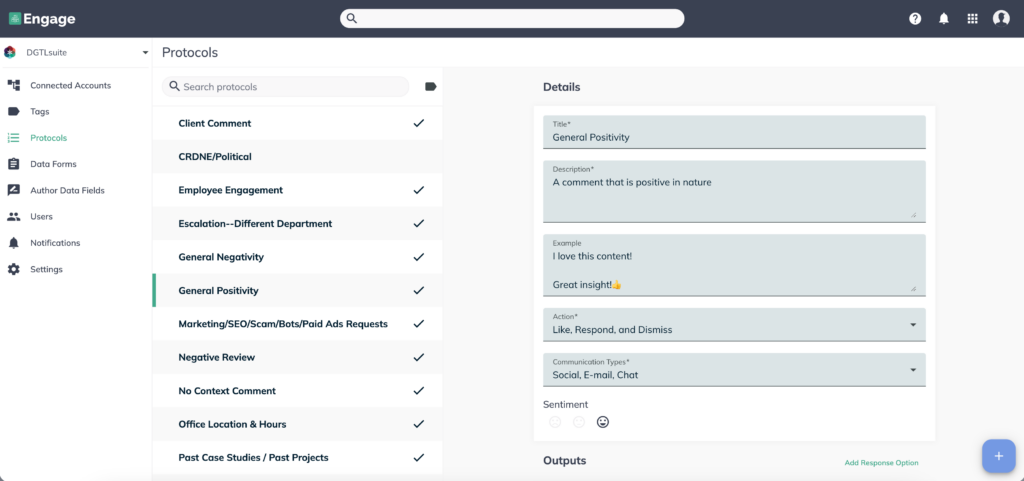
Task: Click checkmark on Office Location & Hours row
Action: (x=419, y=424)
